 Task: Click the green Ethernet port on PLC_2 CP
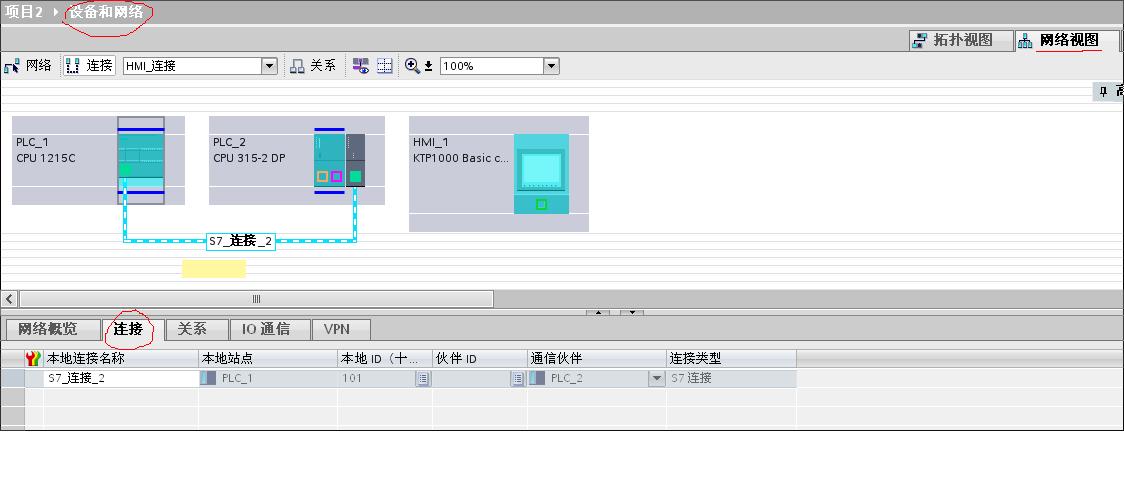click(x=355, y=176)
